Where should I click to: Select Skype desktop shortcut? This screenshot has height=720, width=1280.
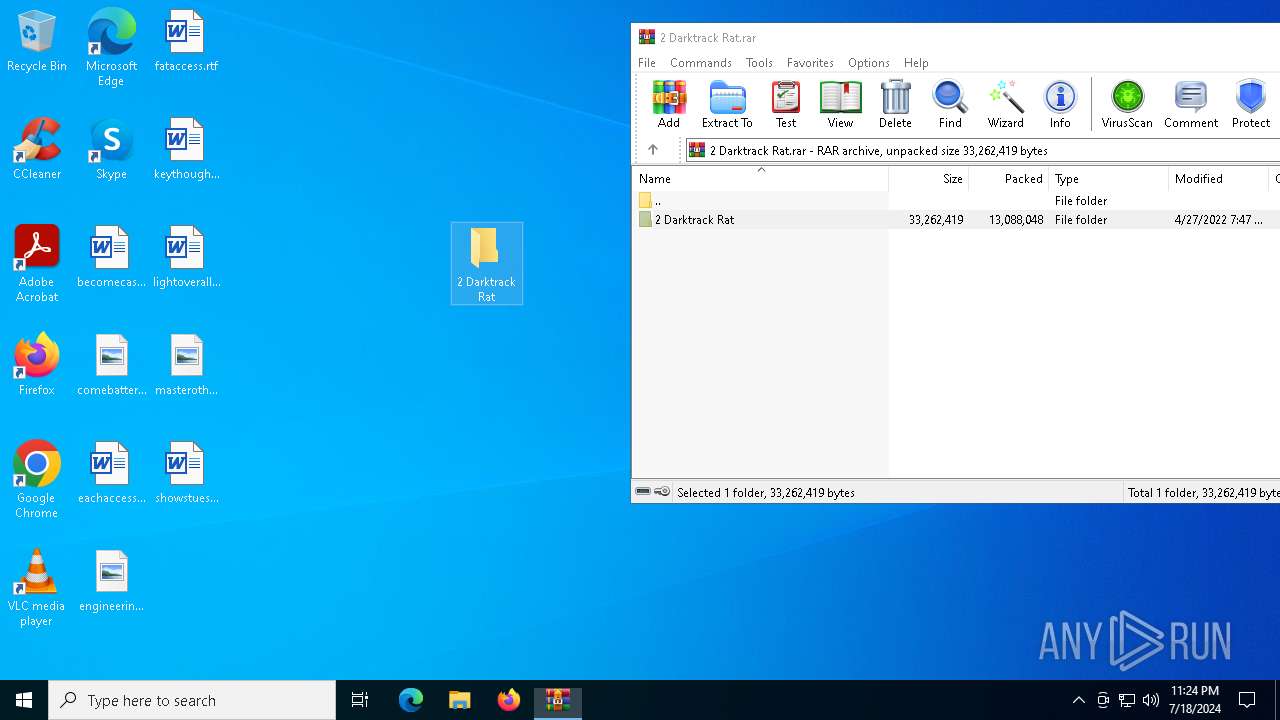pyautogui.click(x=111, y=150)
